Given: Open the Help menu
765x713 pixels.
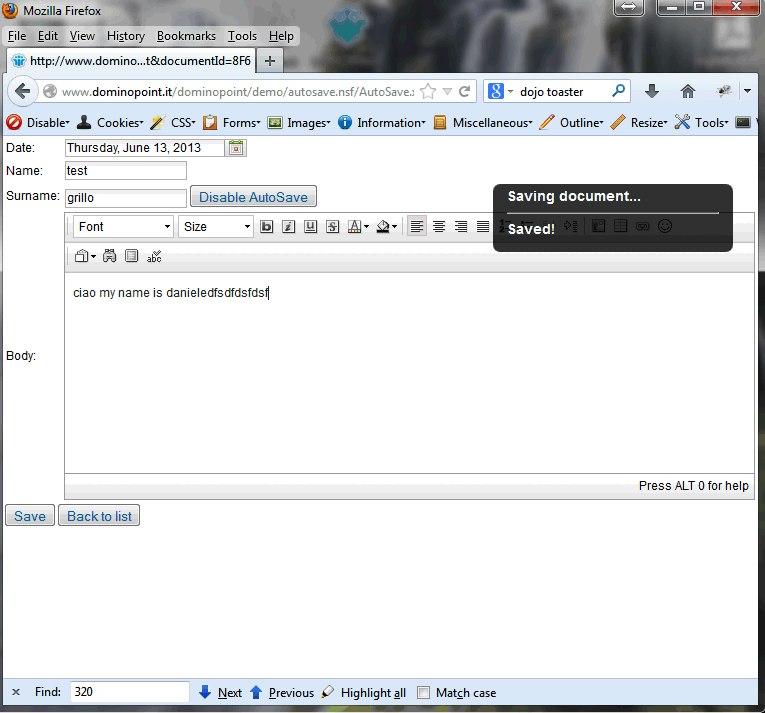Looking at the screenshot, I should [281, 36].
